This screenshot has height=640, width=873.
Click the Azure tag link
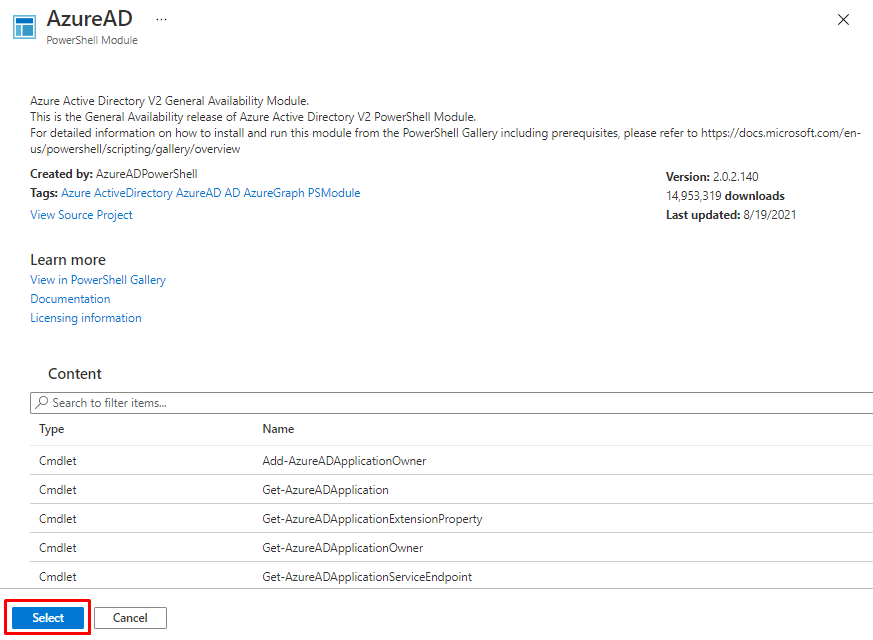pos(76,193)
